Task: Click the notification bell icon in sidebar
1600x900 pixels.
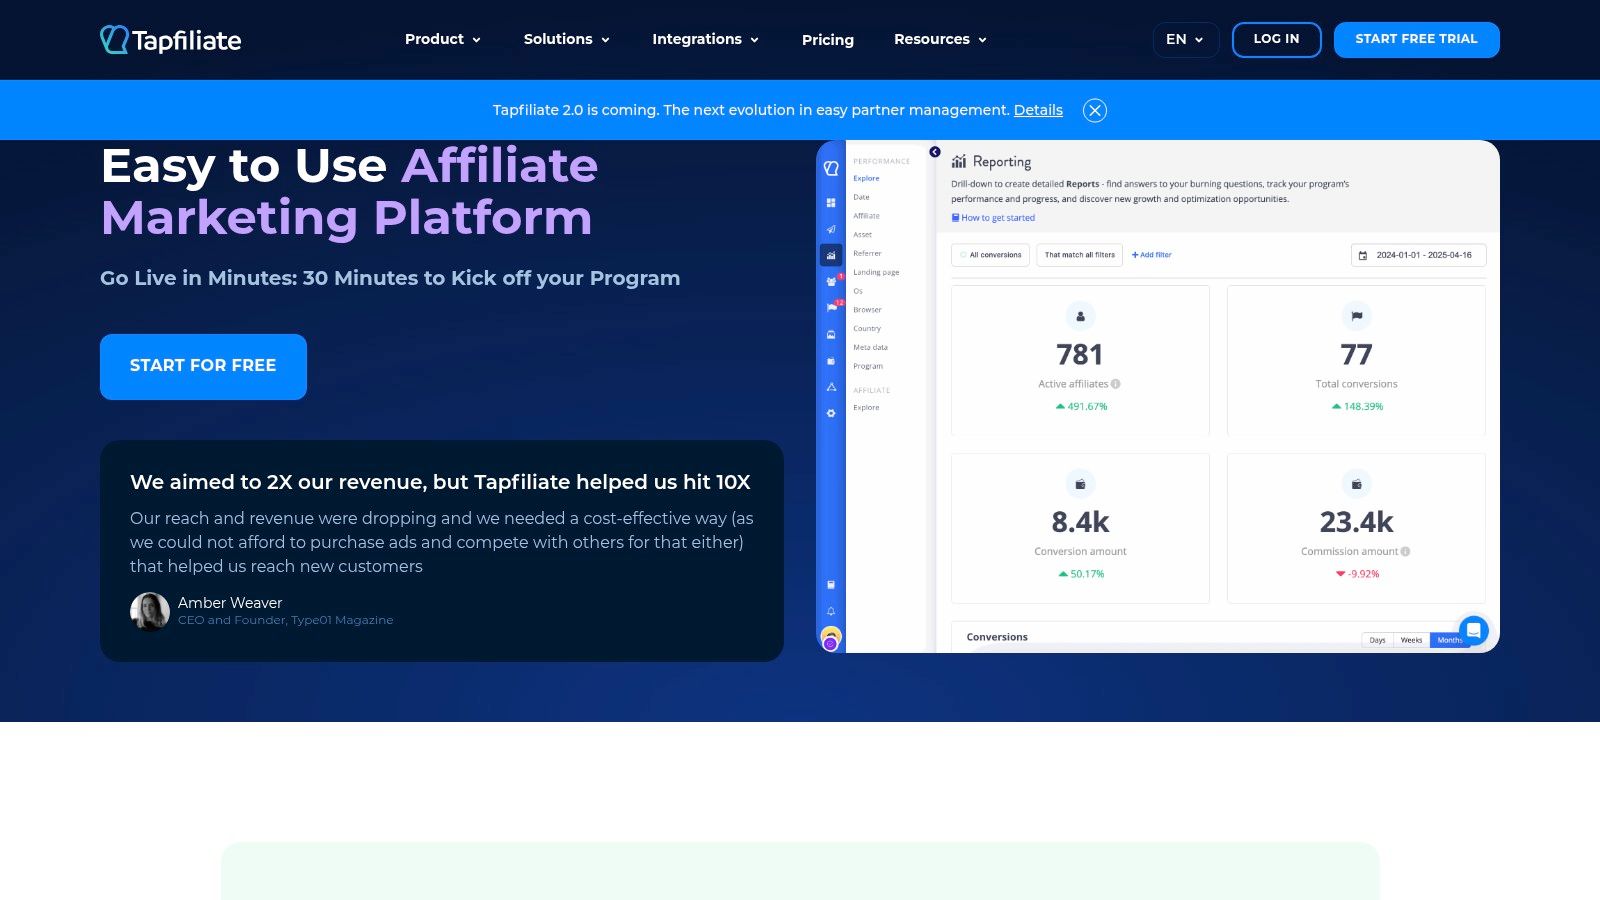Action: 831,611
